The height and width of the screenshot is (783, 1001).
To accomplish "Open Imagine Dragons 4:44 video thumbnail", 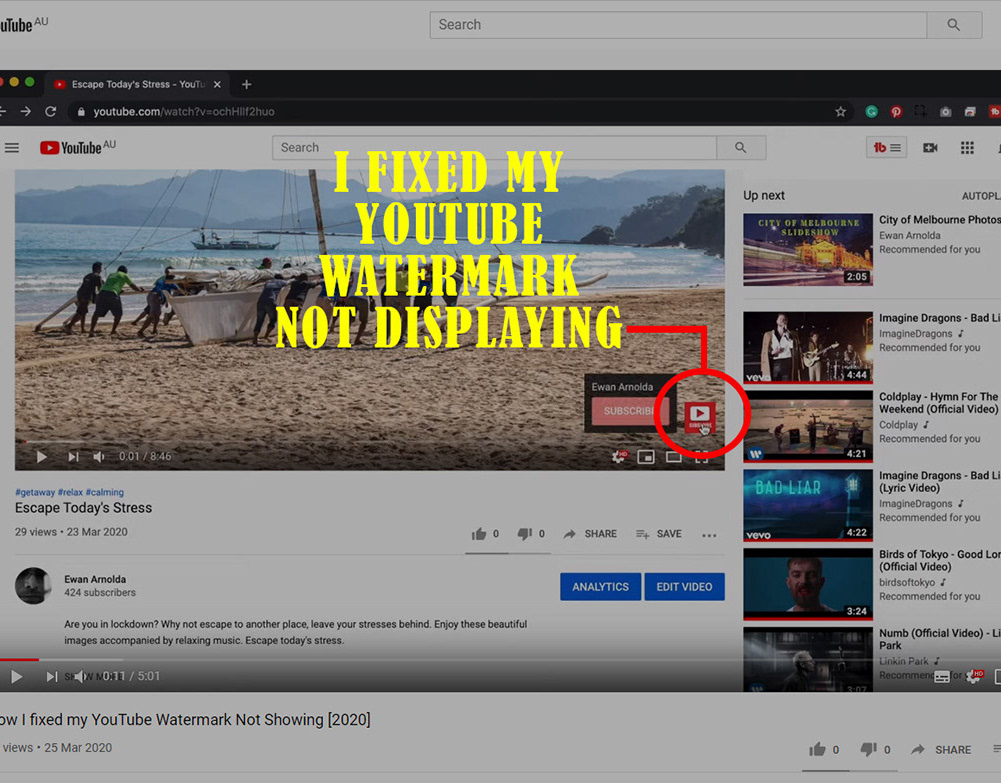I will [x=808, y=347].
